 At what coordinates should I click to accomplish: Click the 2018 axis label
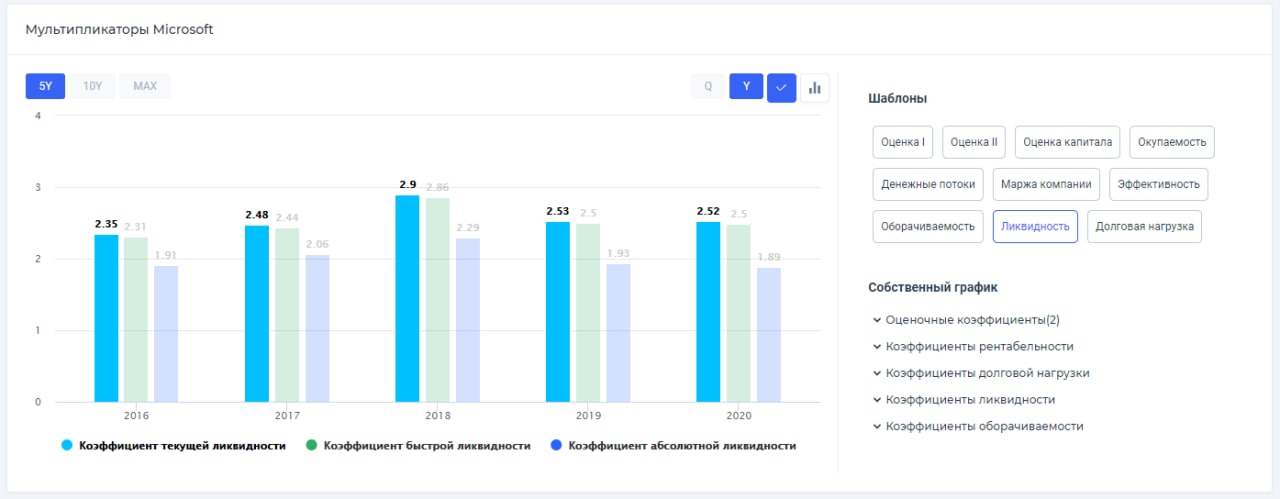tap(437, 414)
